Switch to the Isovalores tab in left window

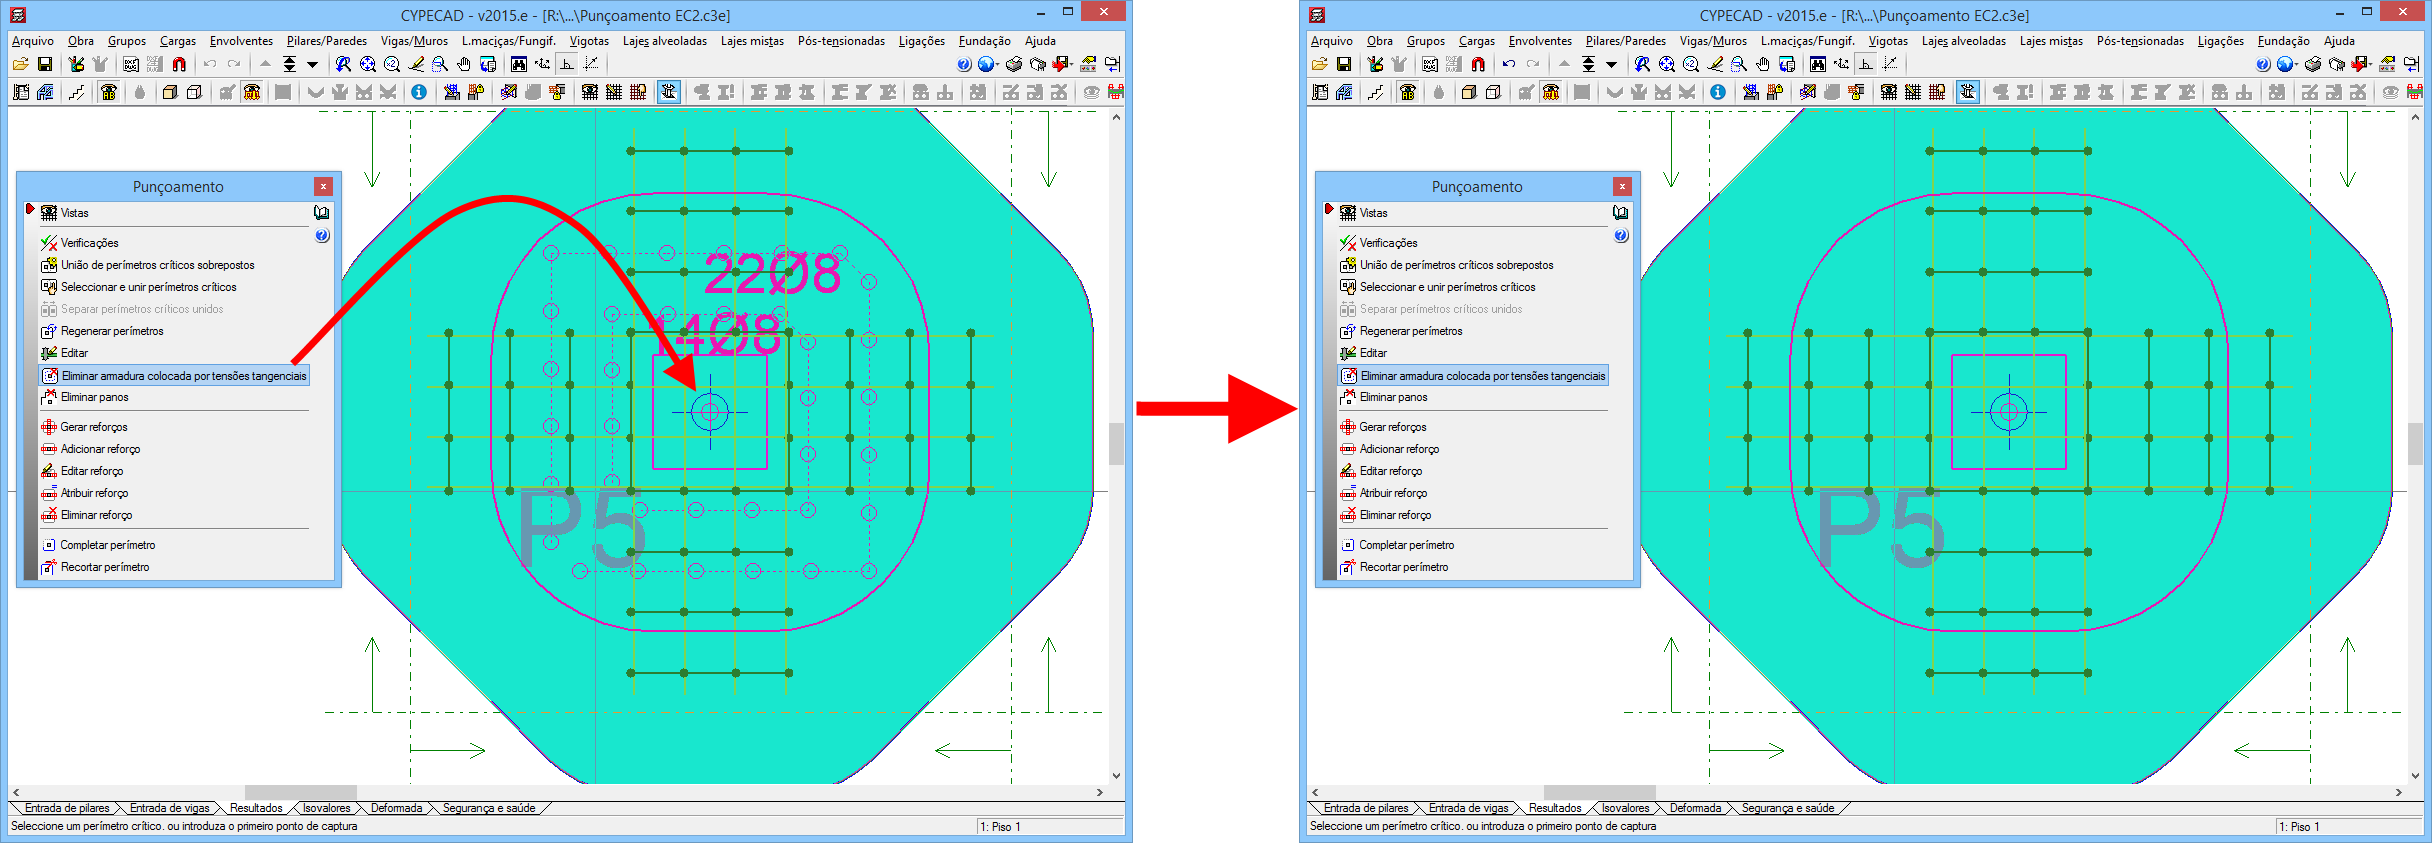(327, 808)
